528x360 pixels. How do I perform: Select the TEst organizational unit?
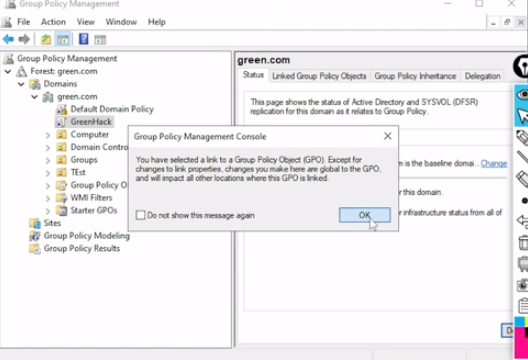point(78,172)
